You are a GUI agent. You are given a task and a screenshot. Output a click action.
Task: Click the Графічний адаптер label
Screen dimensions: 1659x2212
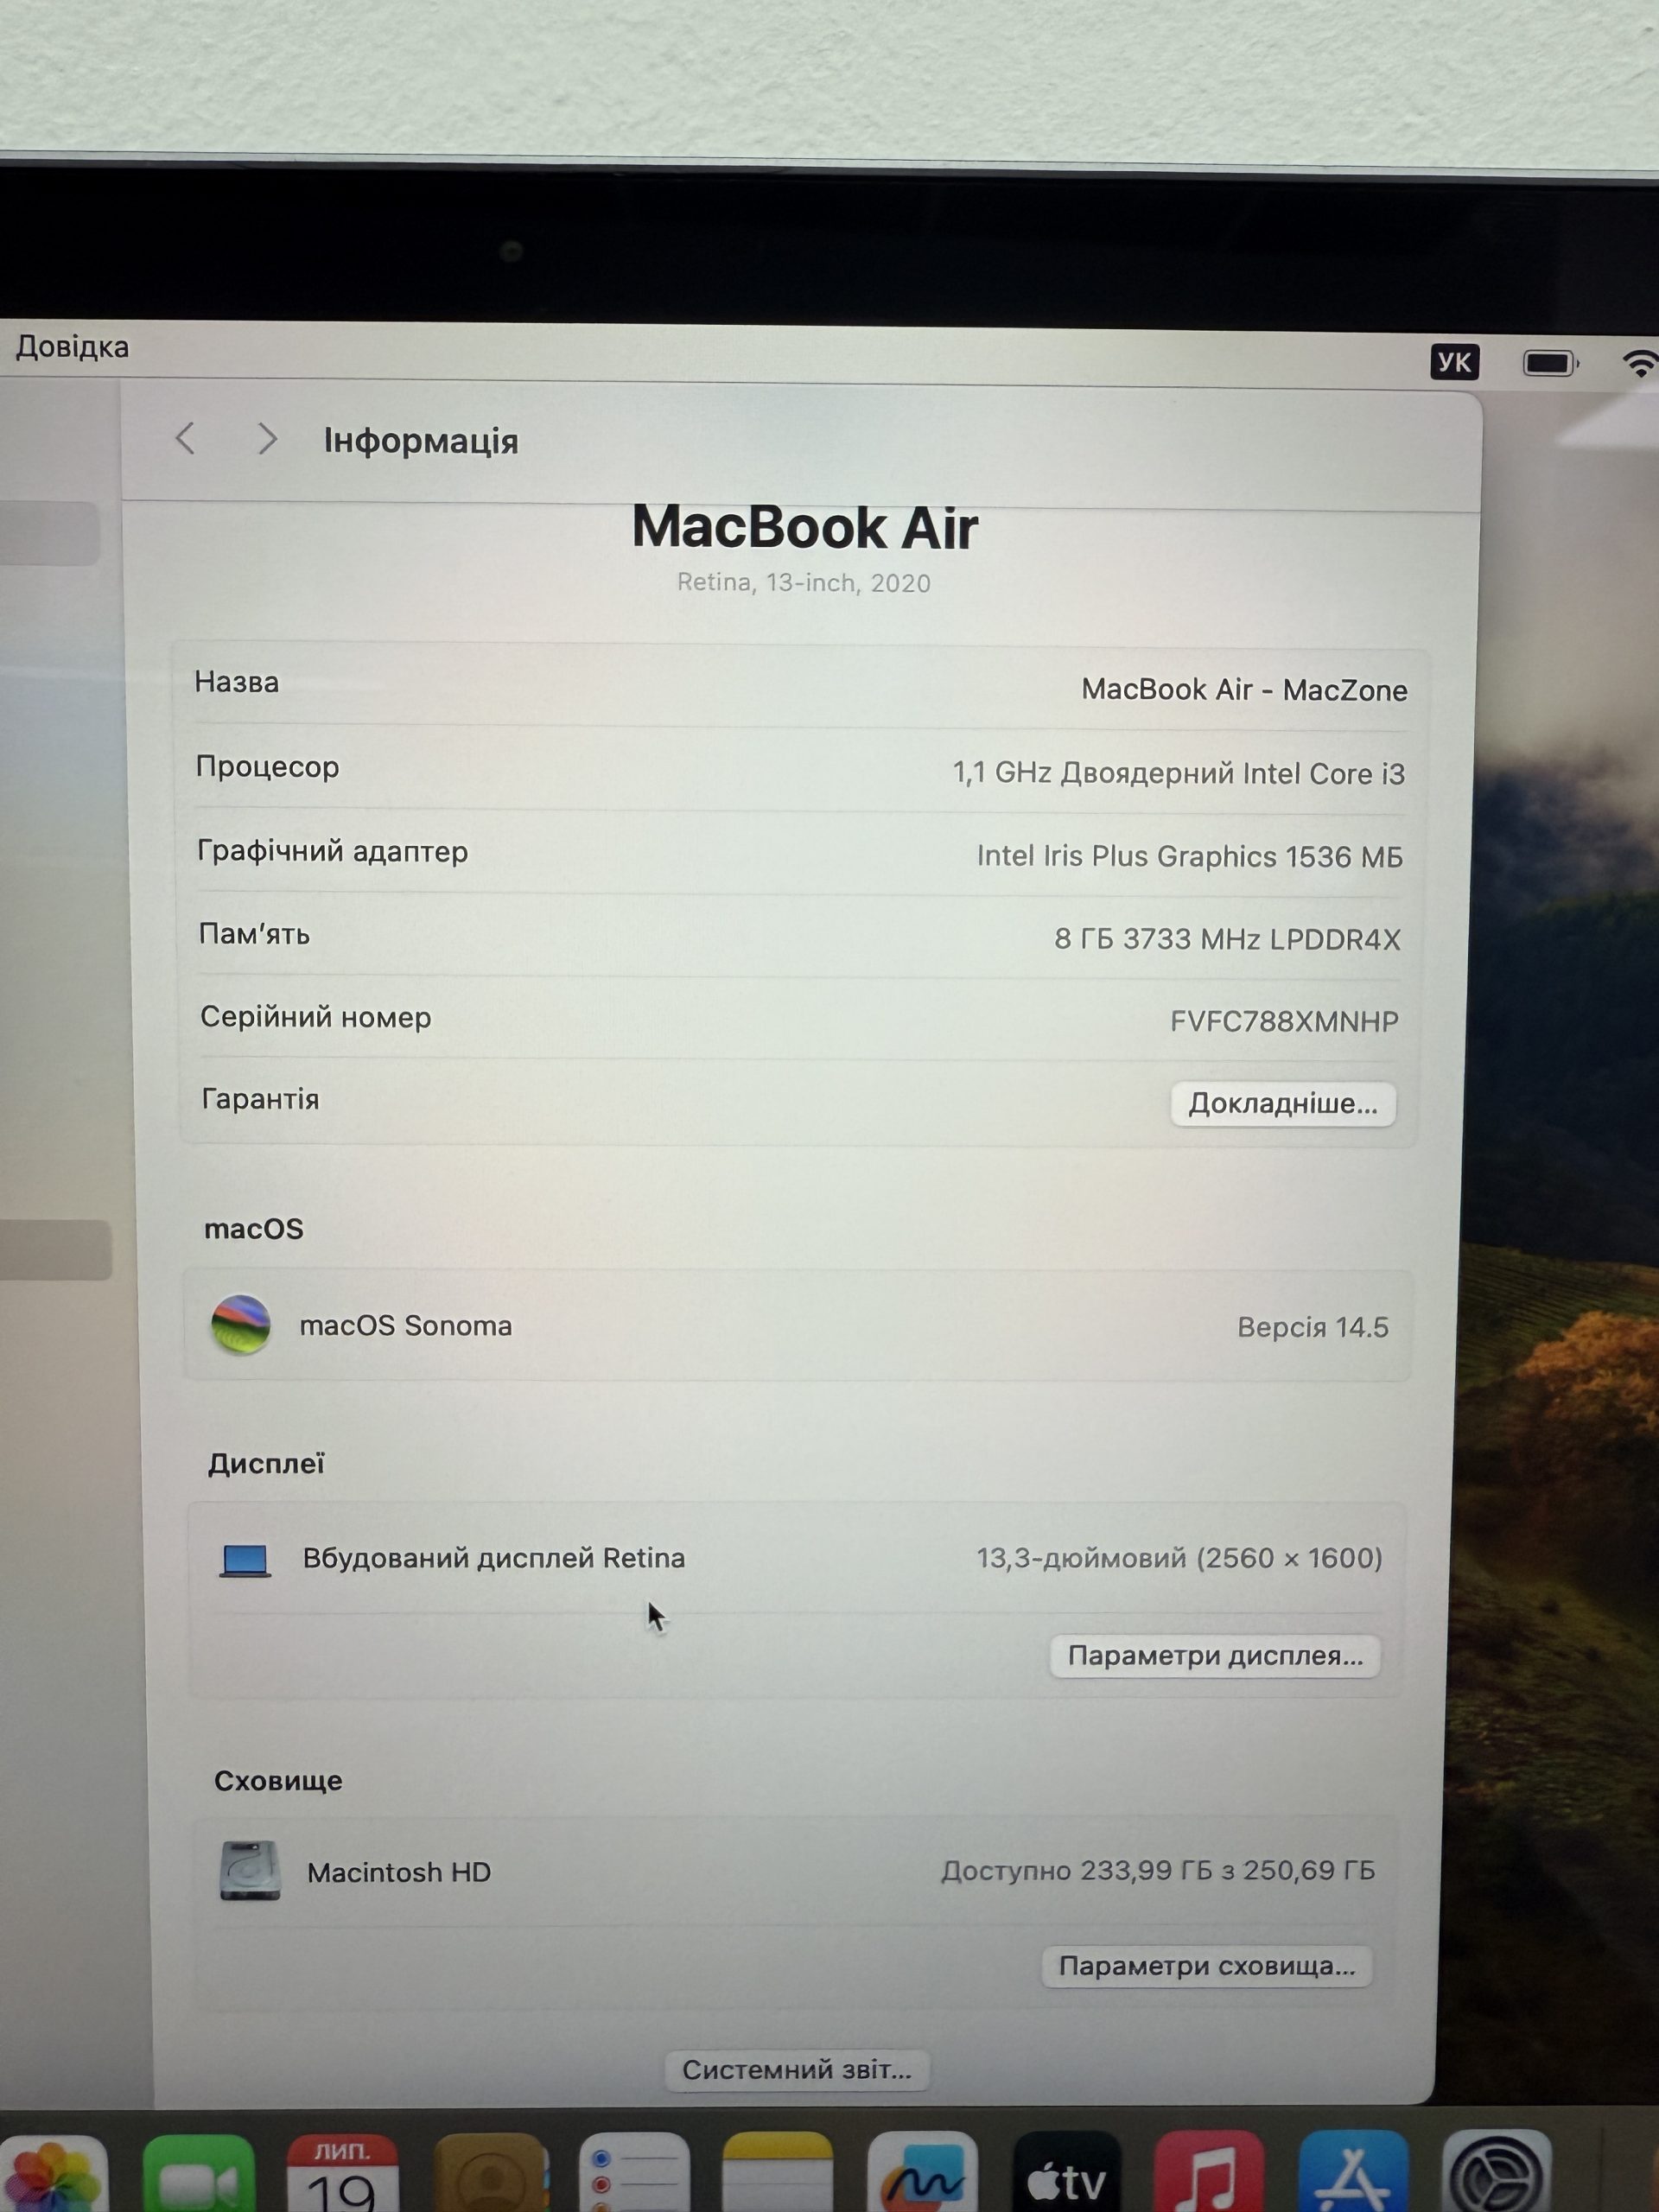point(333,851)
